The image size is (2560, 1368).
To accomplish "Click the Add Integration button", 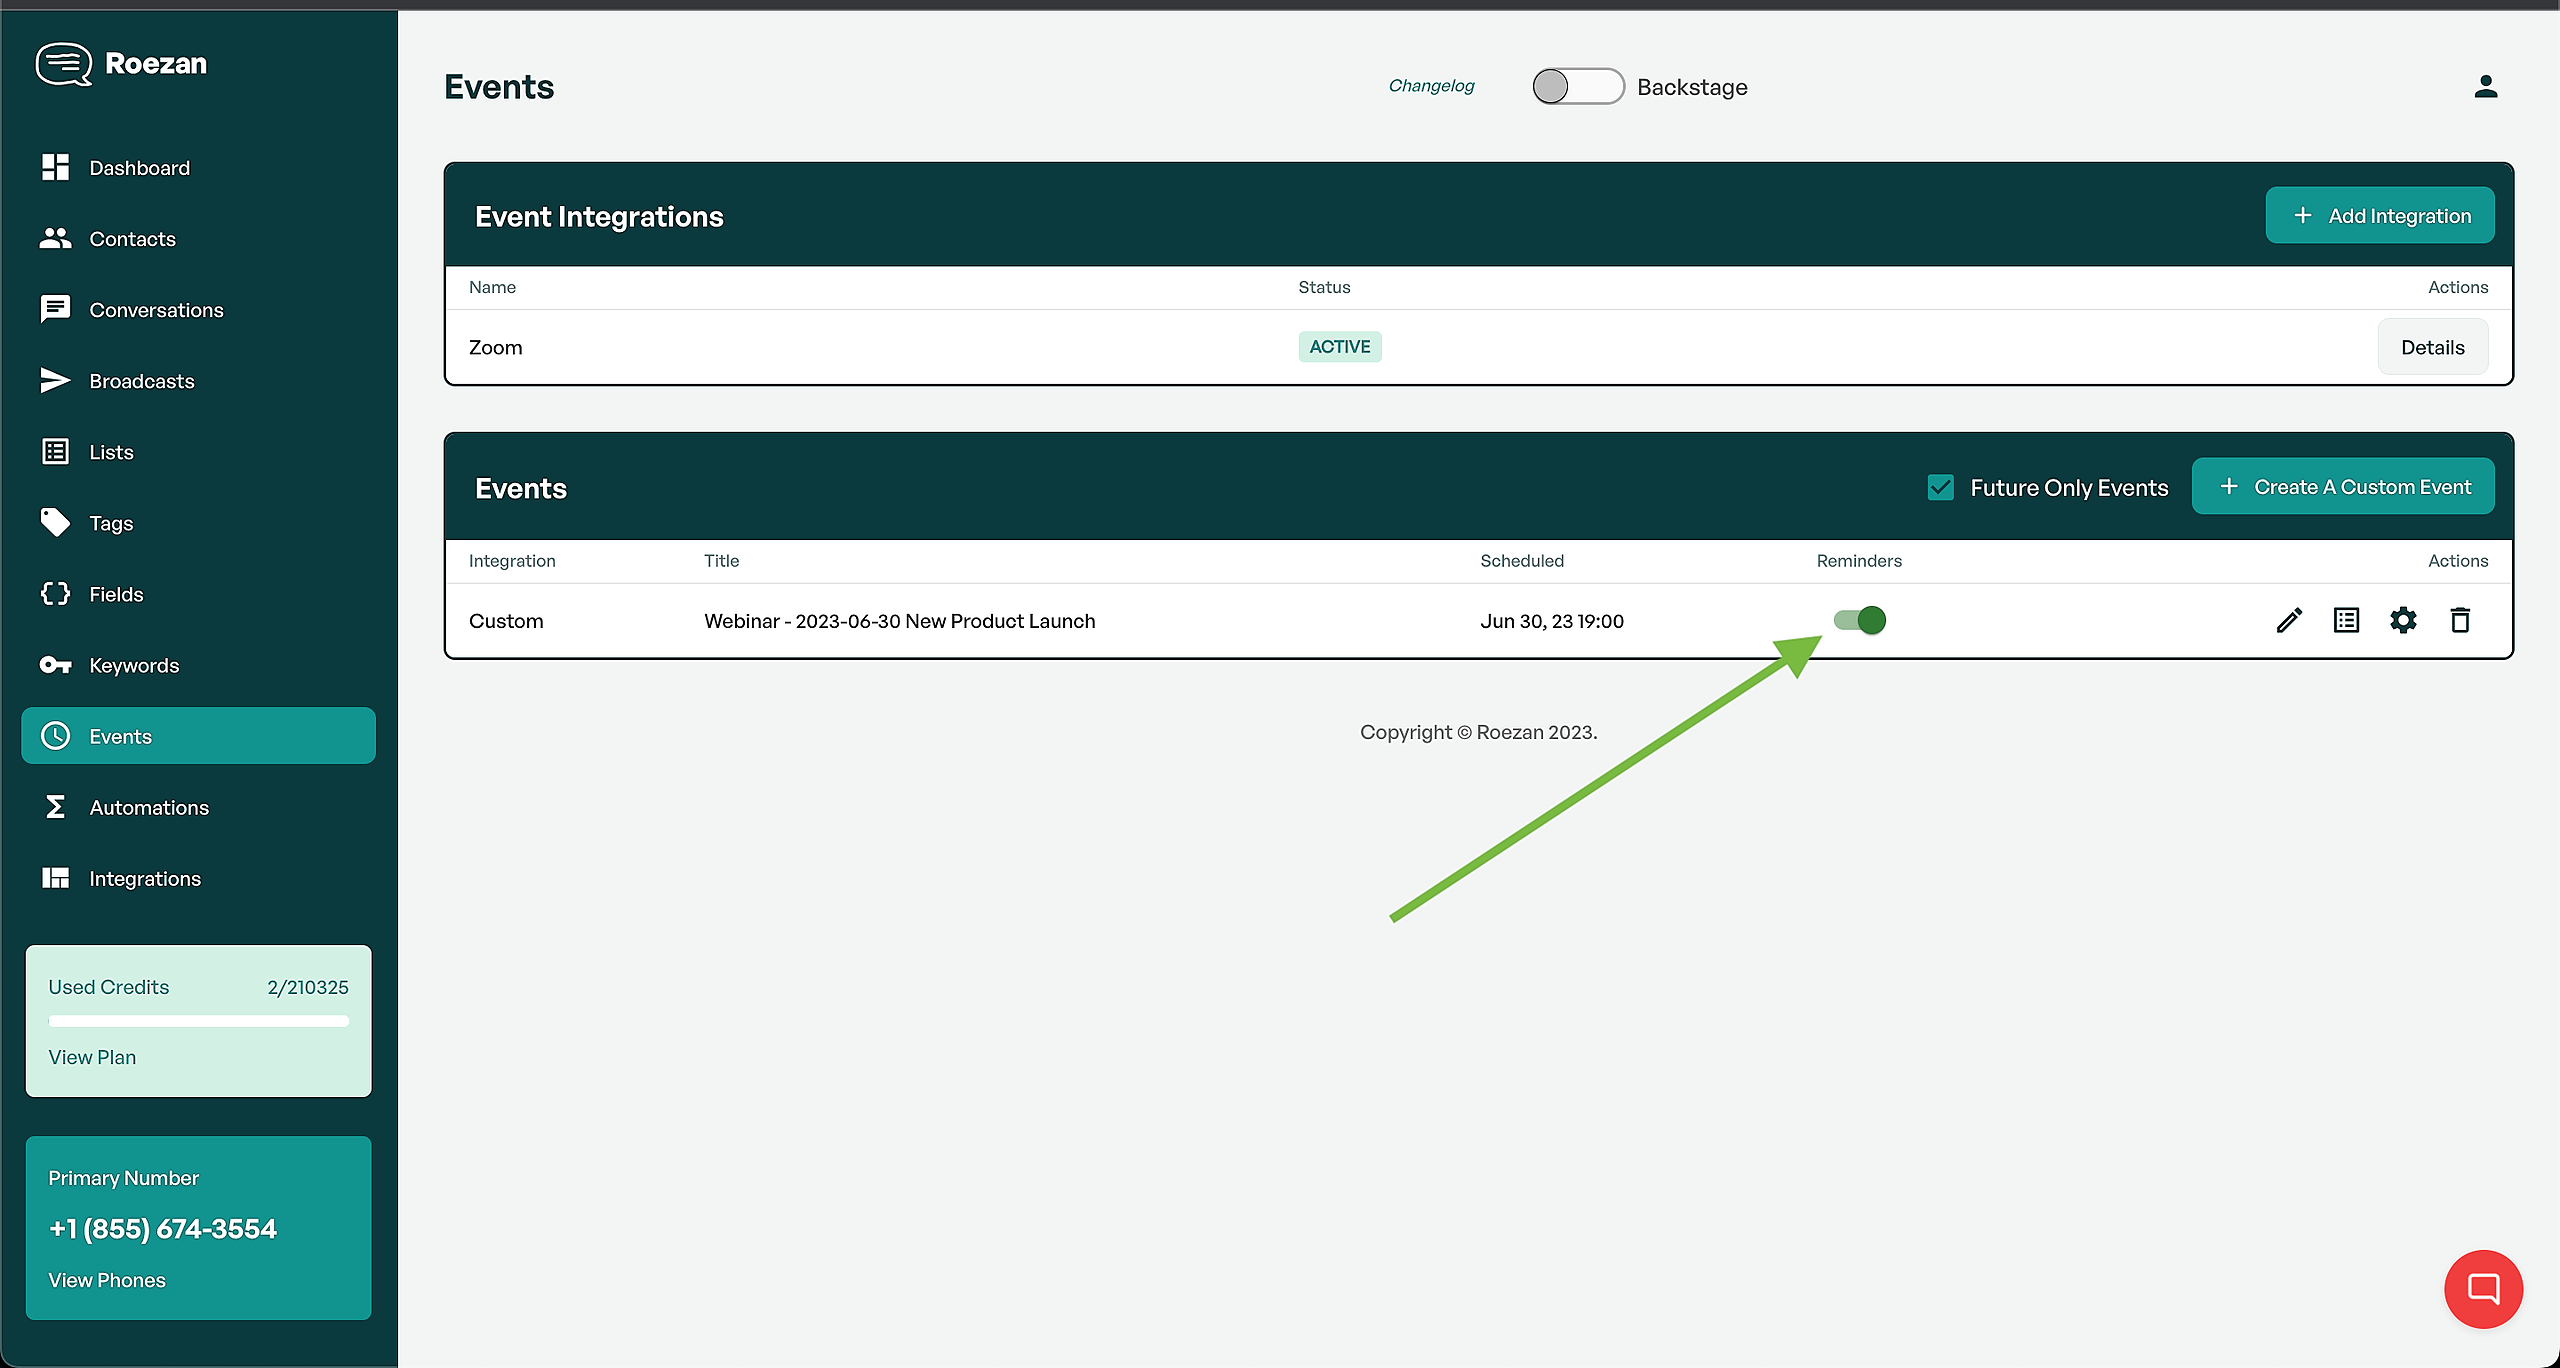I will pos(2379,216).
